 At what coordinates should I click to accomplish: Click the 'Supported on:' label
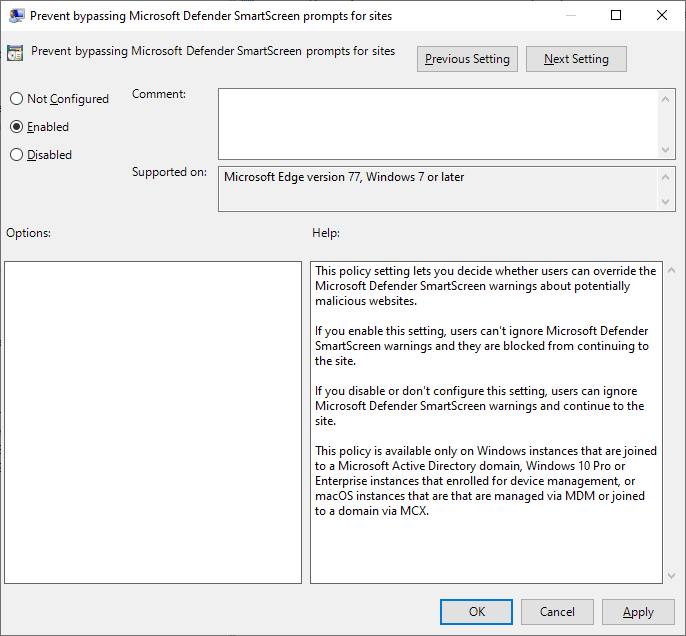[169, 172]
